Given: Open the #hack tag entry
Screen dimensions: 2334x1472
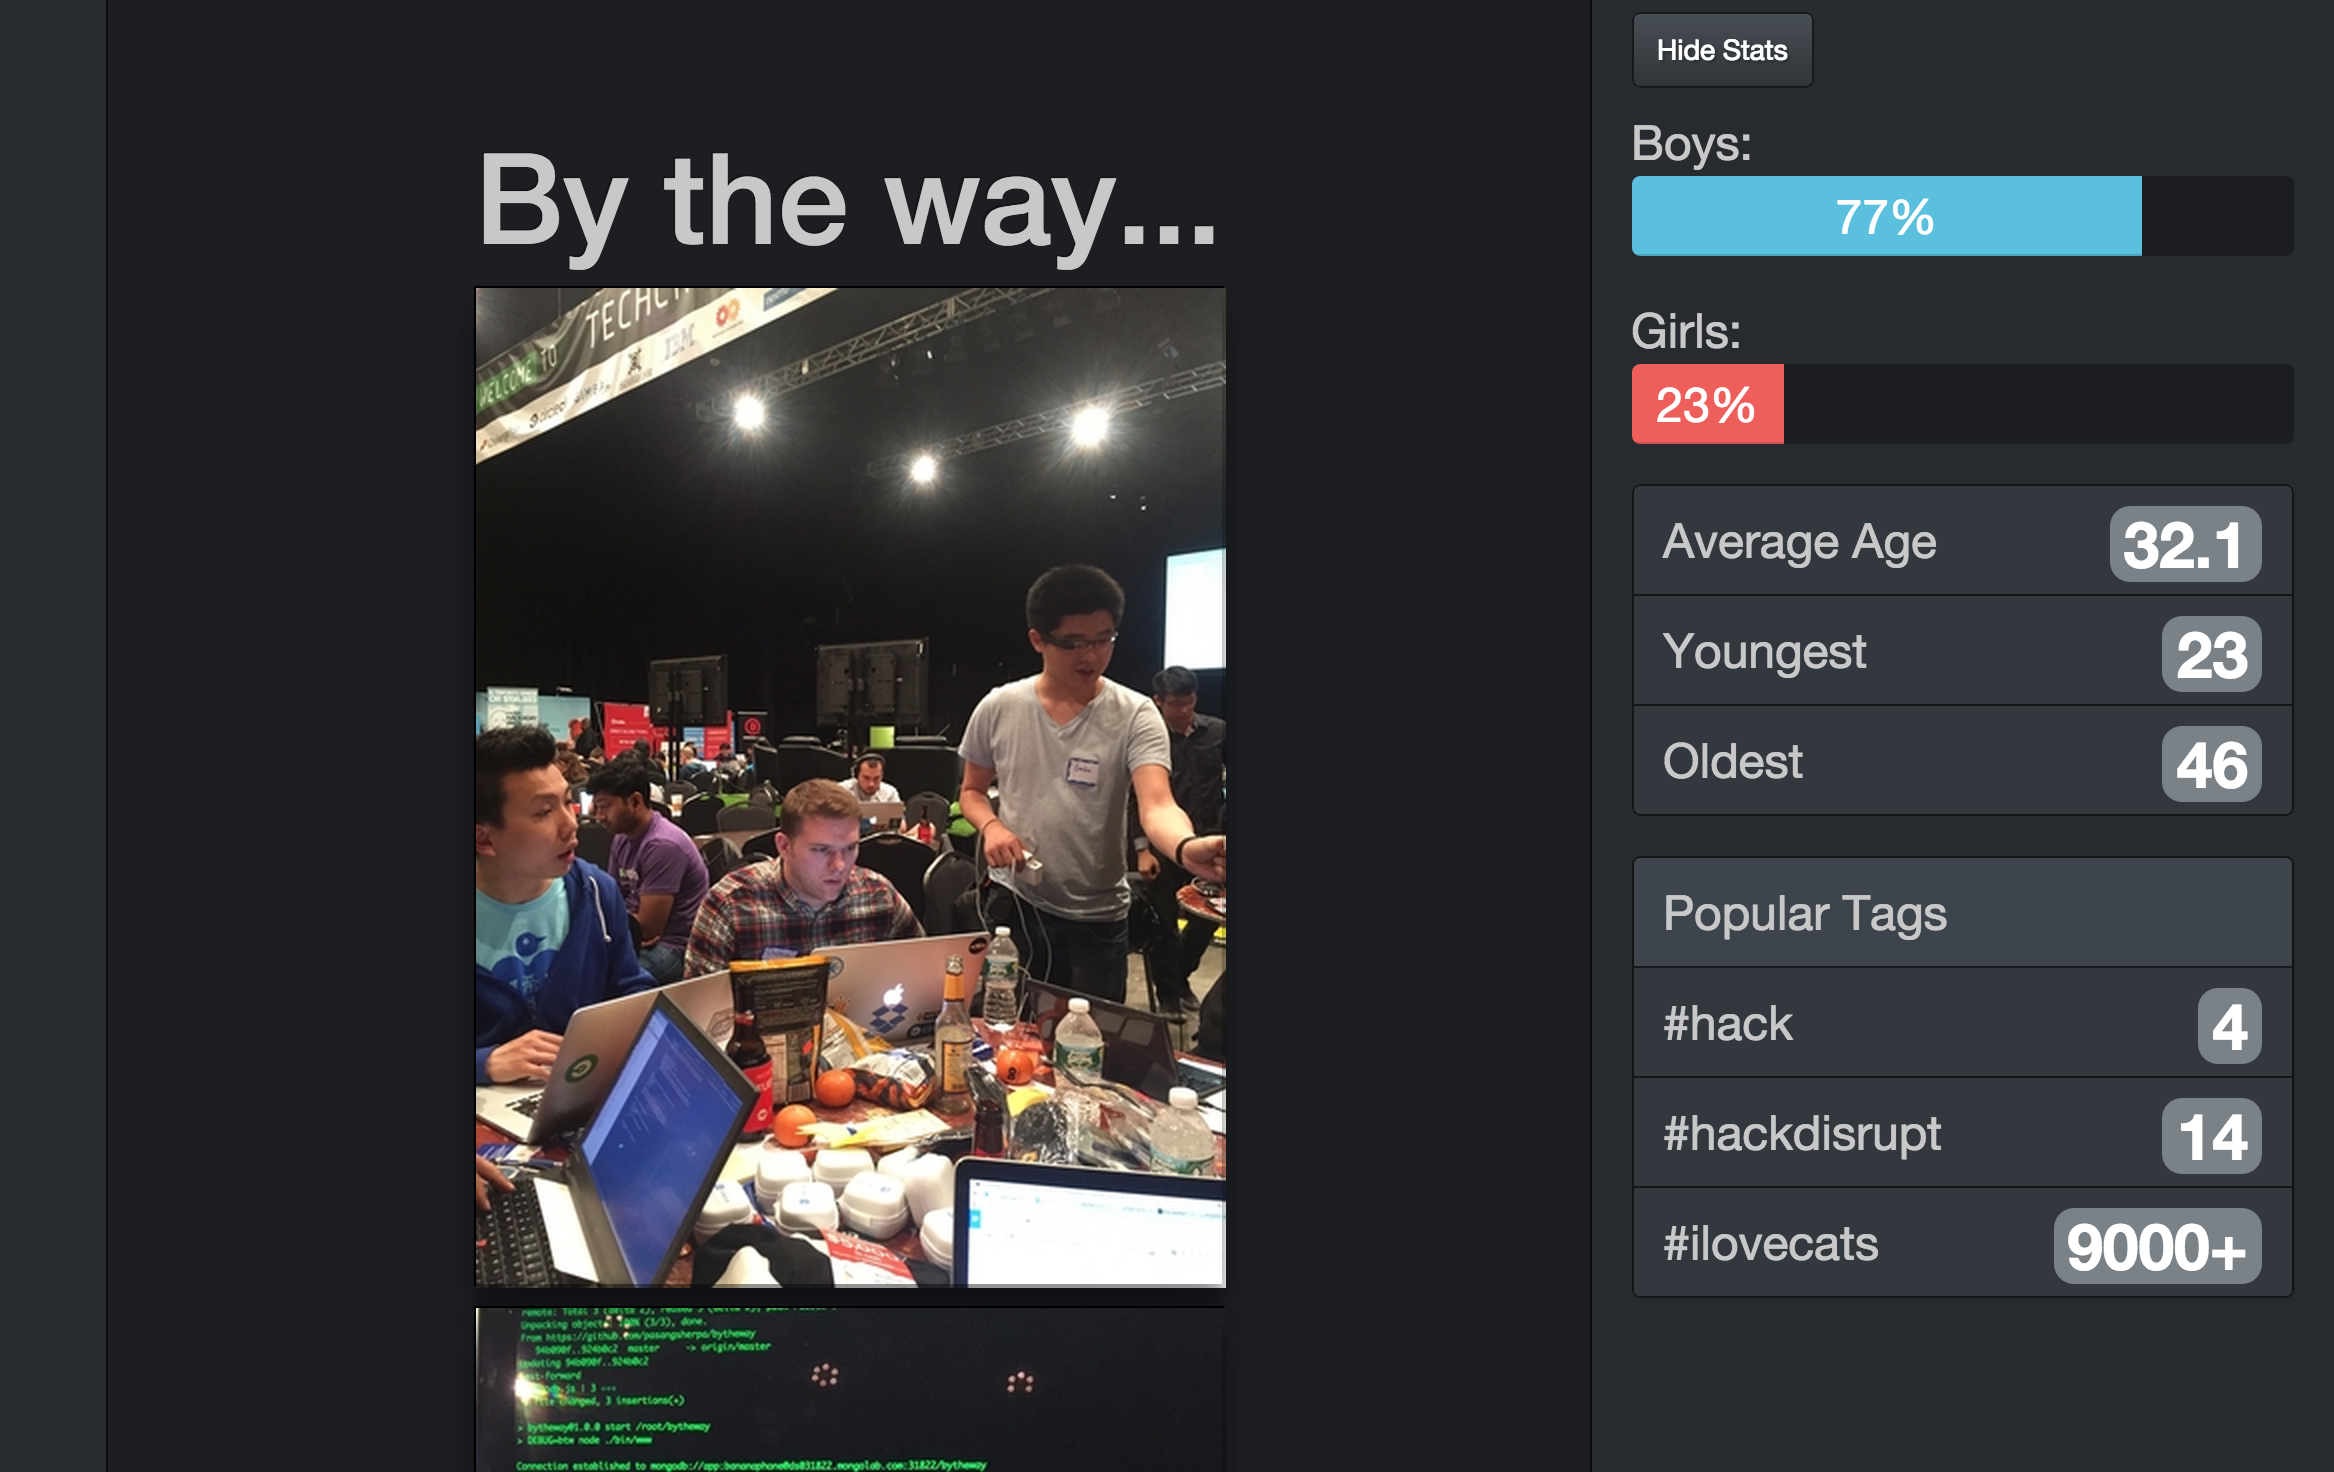Looking at the screenshot, I should [1962, 1023].
